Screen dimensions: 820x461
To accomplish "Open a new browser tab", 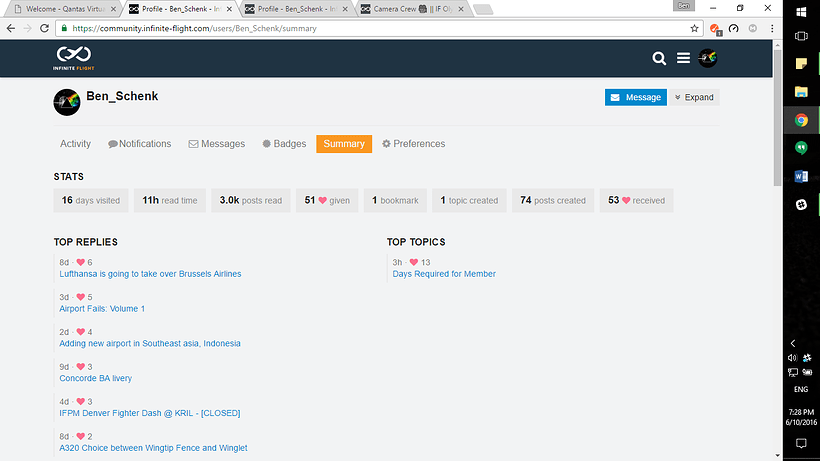I will (x=483, y=9).
